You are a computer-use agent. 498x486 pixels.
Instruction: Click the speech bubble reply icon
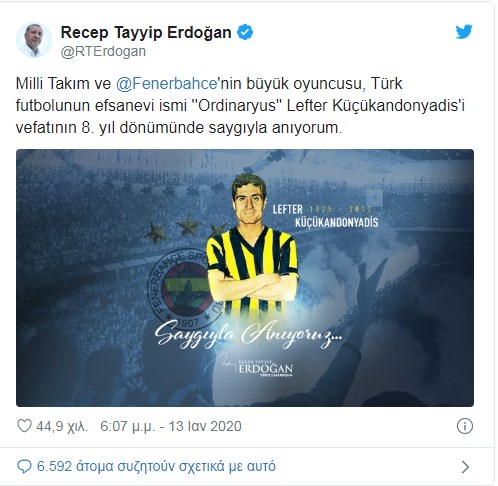(x=24, y=466)
